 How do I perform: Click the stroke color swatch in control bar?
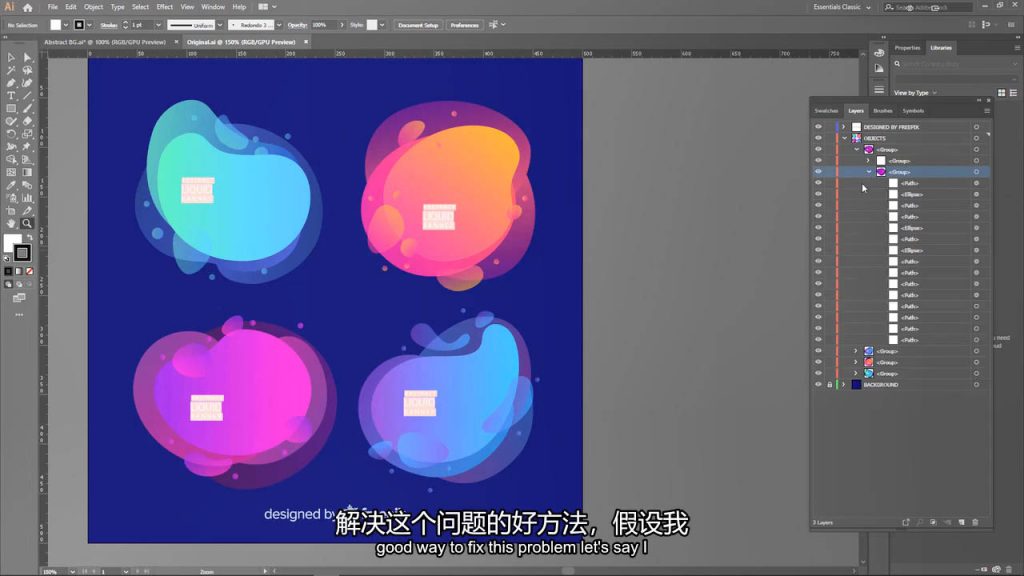click(x=79, y=25)
